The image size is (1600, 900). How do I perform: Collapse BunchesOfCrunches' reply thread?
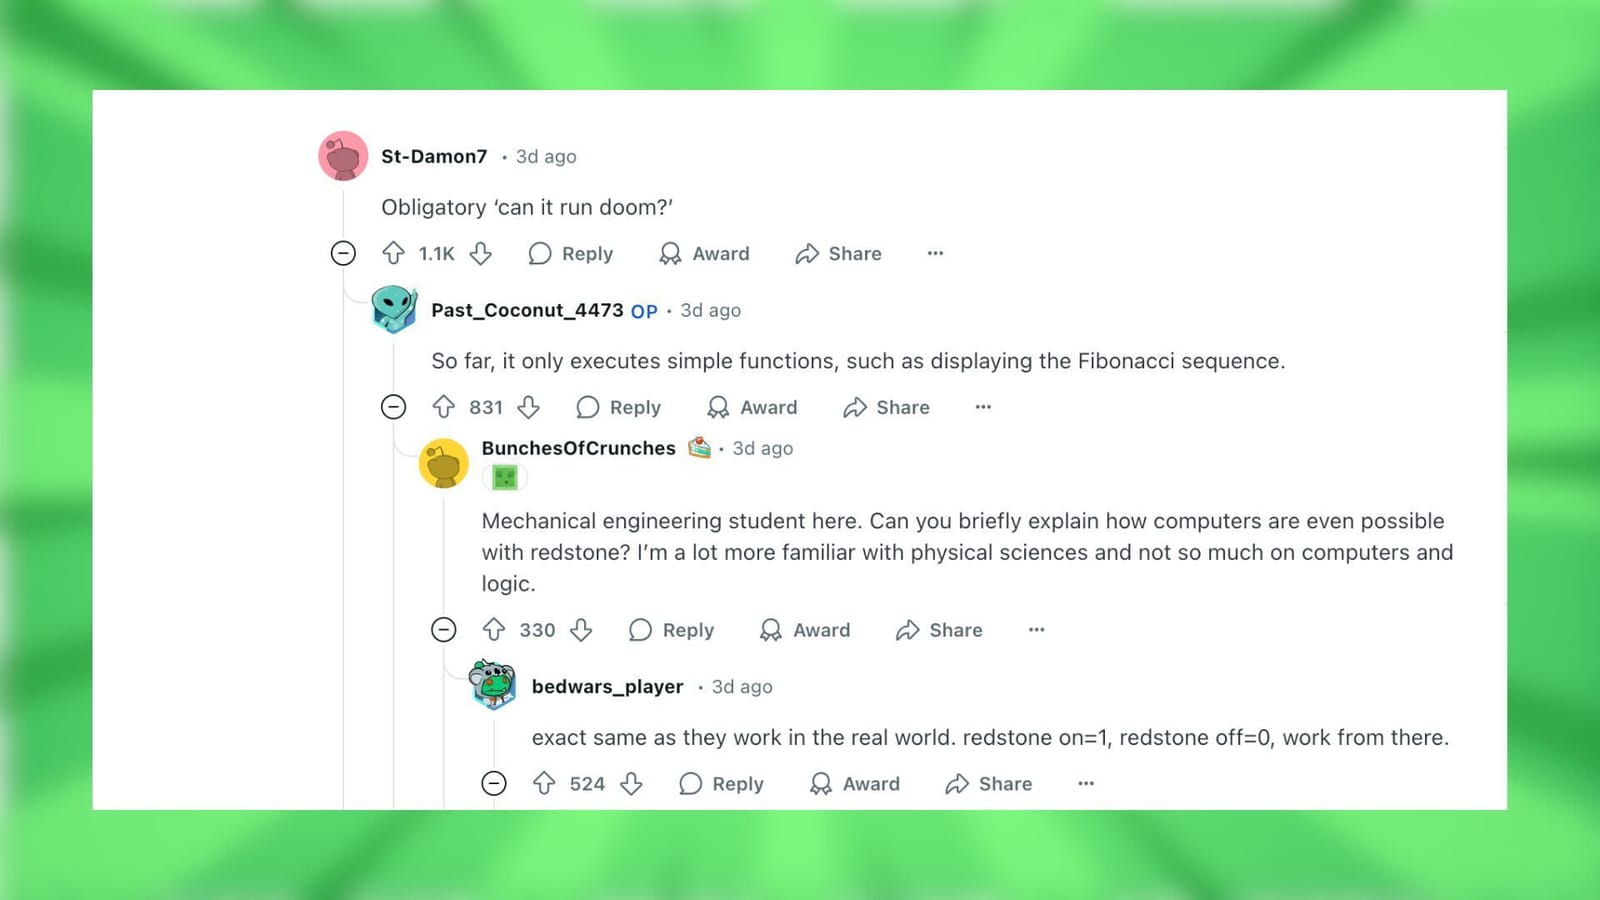click(444, 630)
